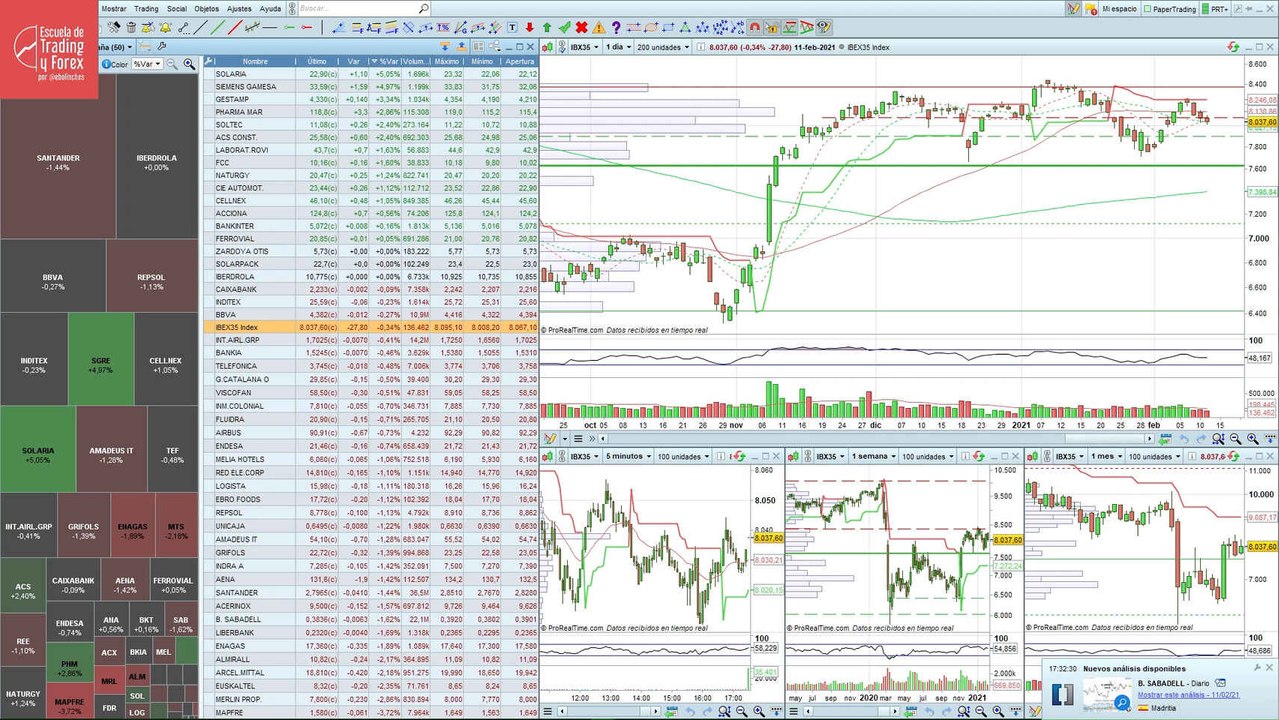
Task: Toggle link chain icon on 1 mes chart
Action: [x=1047, y=456]
